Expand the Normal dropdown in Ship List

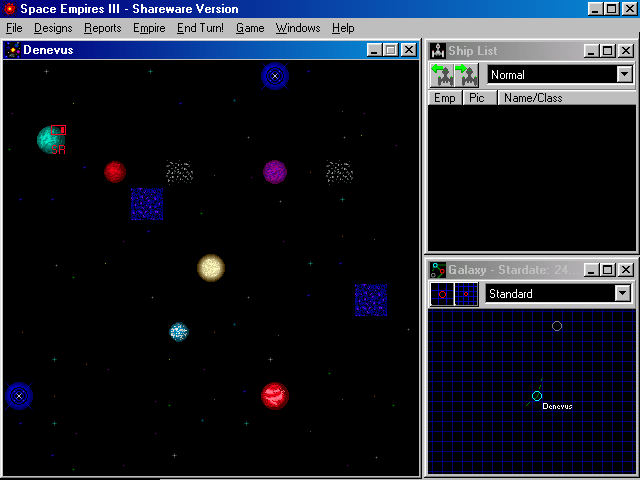tap(624, 74)
